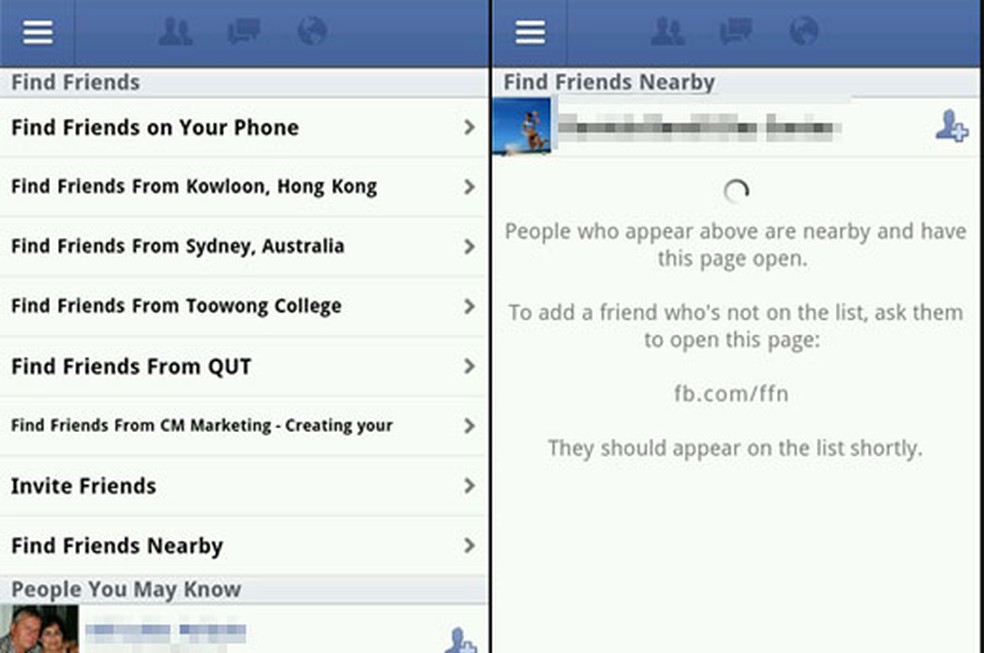Open Find Friends Nearby entry
Viewport: 984px width, 653px height.
(x=243, y=546)
